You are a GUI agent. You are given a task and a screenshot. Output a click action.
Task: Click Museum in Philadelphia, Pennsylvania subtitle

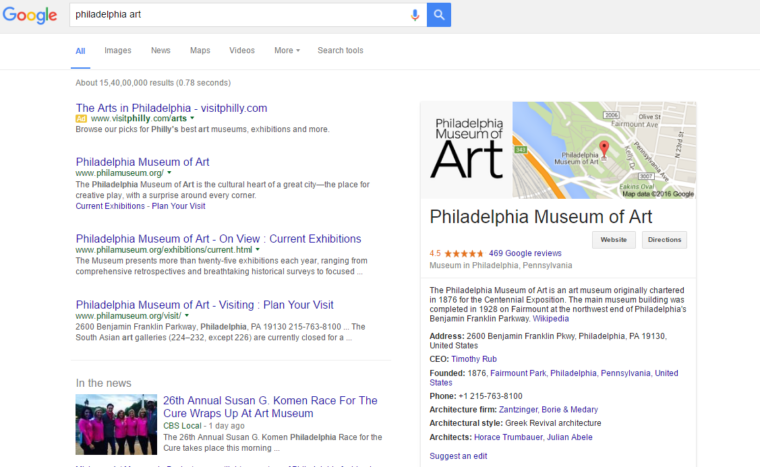pos(501,265)
